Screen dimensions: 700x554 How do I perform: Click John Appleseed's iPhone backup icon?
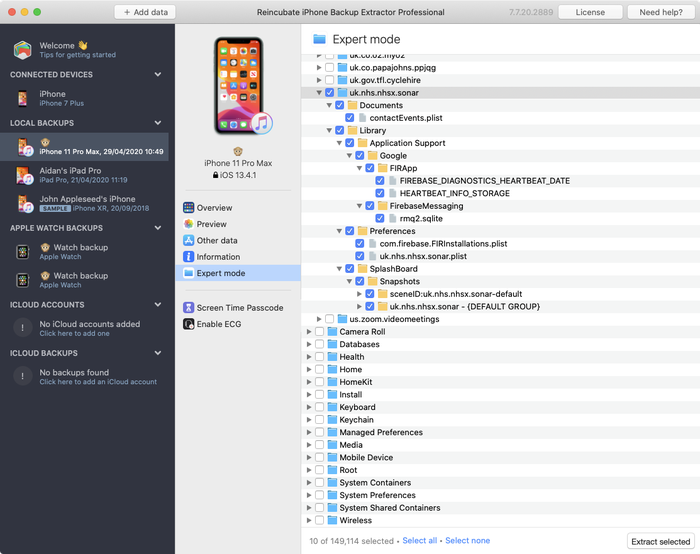[25, 204]
